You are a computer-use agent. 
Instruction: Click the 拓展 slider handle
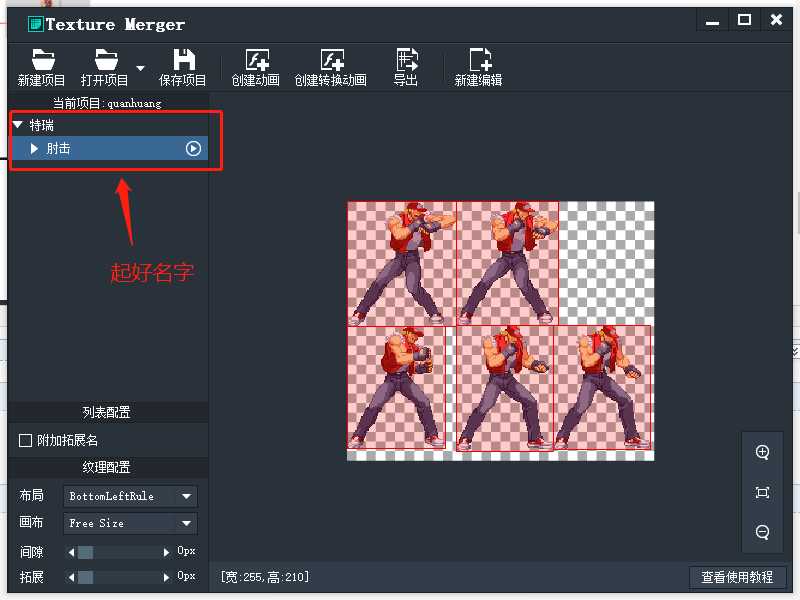click(85, 577)
